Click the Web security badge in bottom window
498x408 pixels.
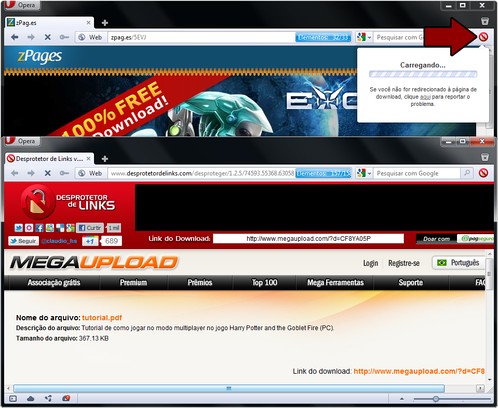click(90, 173)
